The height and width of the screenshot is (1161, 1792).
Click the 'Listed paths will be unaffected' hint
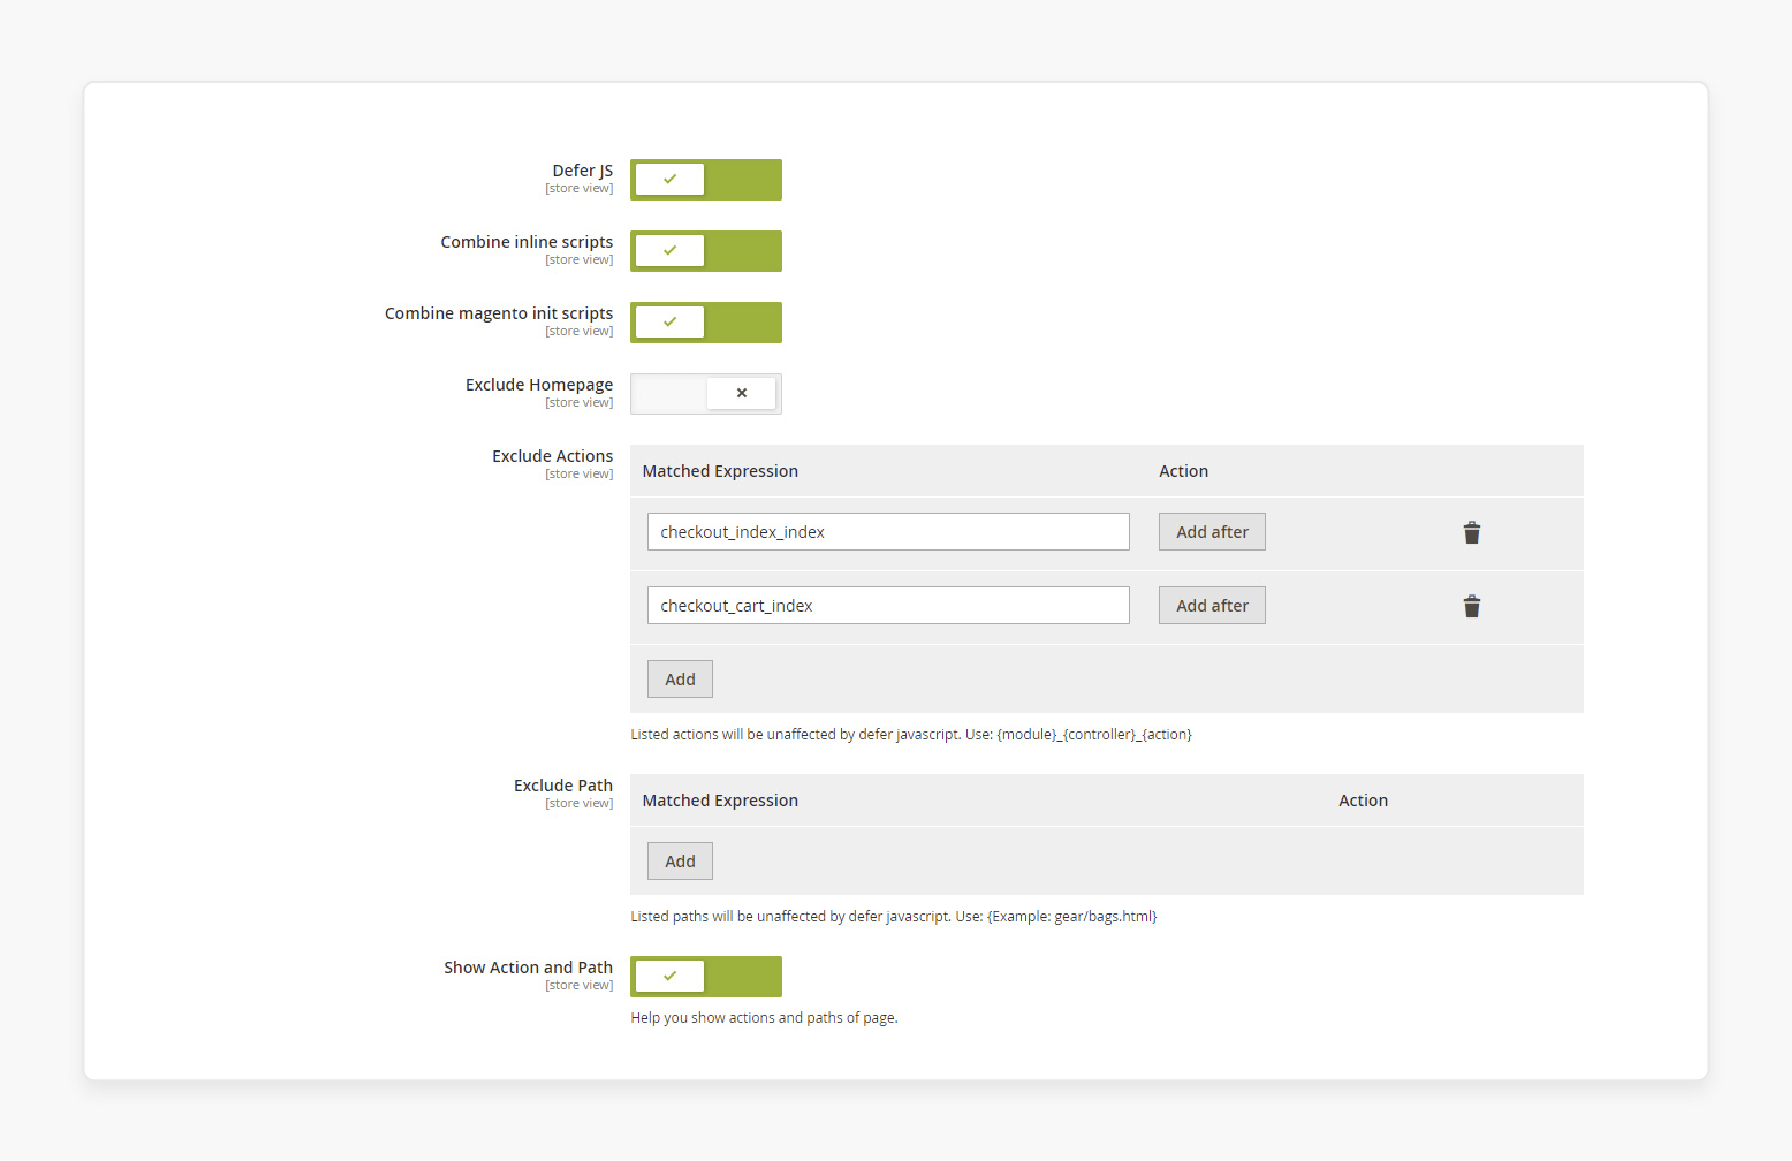pyautogui.click(x=893, y=916)
